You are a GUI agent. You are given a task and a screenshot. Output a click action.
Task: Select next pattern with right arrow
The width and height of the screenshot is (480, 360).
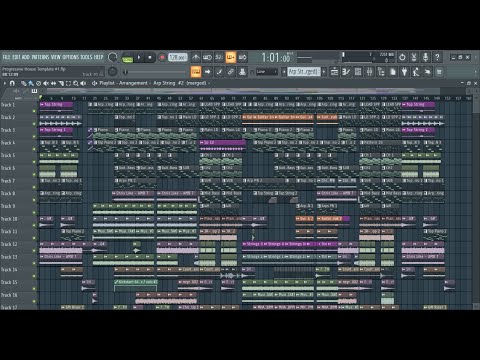click(324, 72)
